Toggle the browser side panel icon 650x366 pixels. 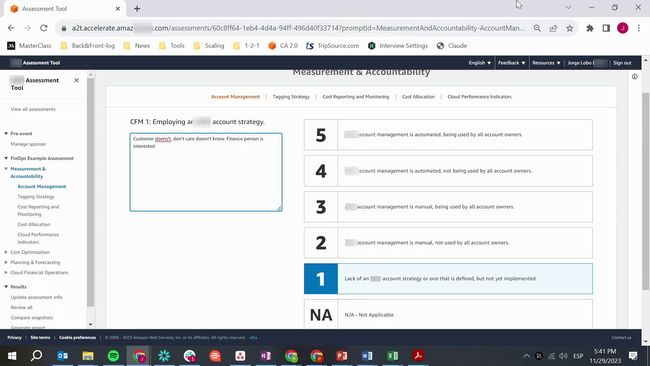click(606, 28)
